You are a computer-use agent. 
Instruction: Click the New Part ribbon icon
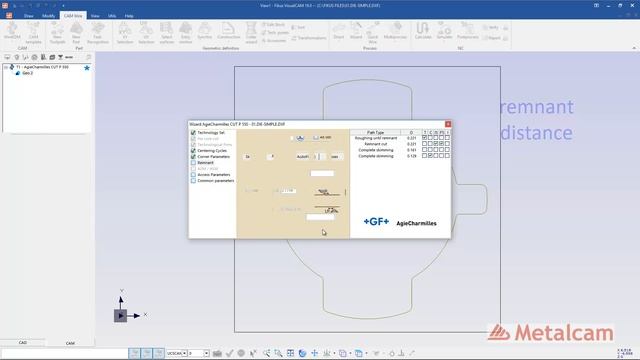(76, 33)
